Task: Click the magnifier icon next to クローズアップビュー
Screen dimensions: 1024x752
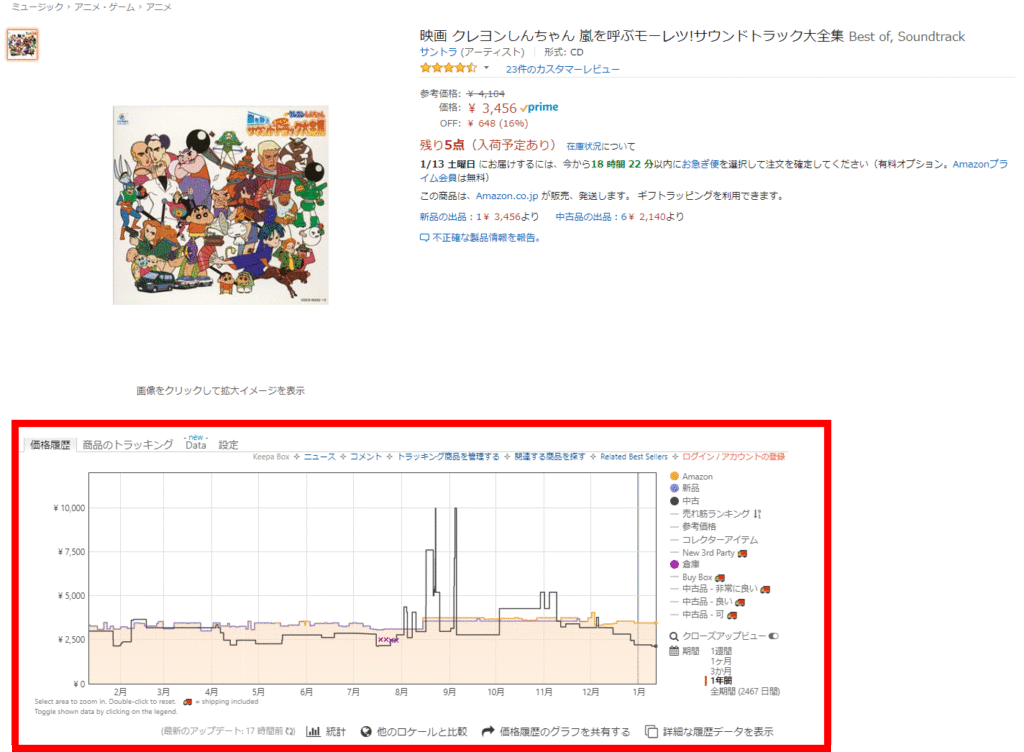Action: [x=674, y=636]
